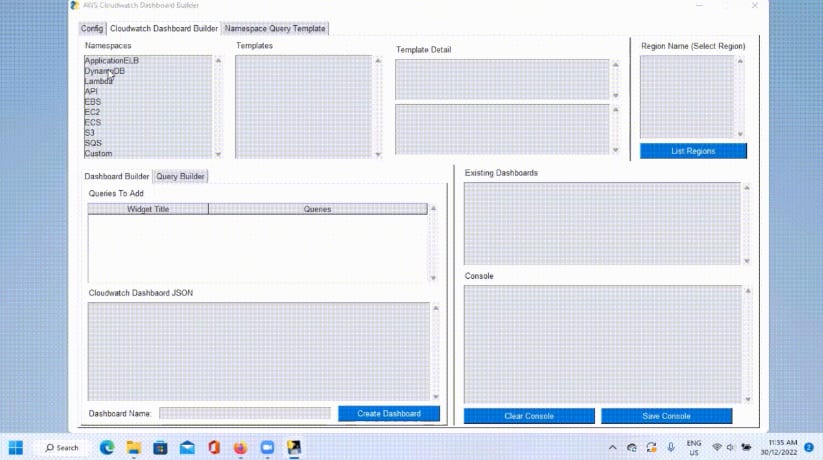Click Templates list scroll down arrow
The image size is (823, 460).
[378, 154]
